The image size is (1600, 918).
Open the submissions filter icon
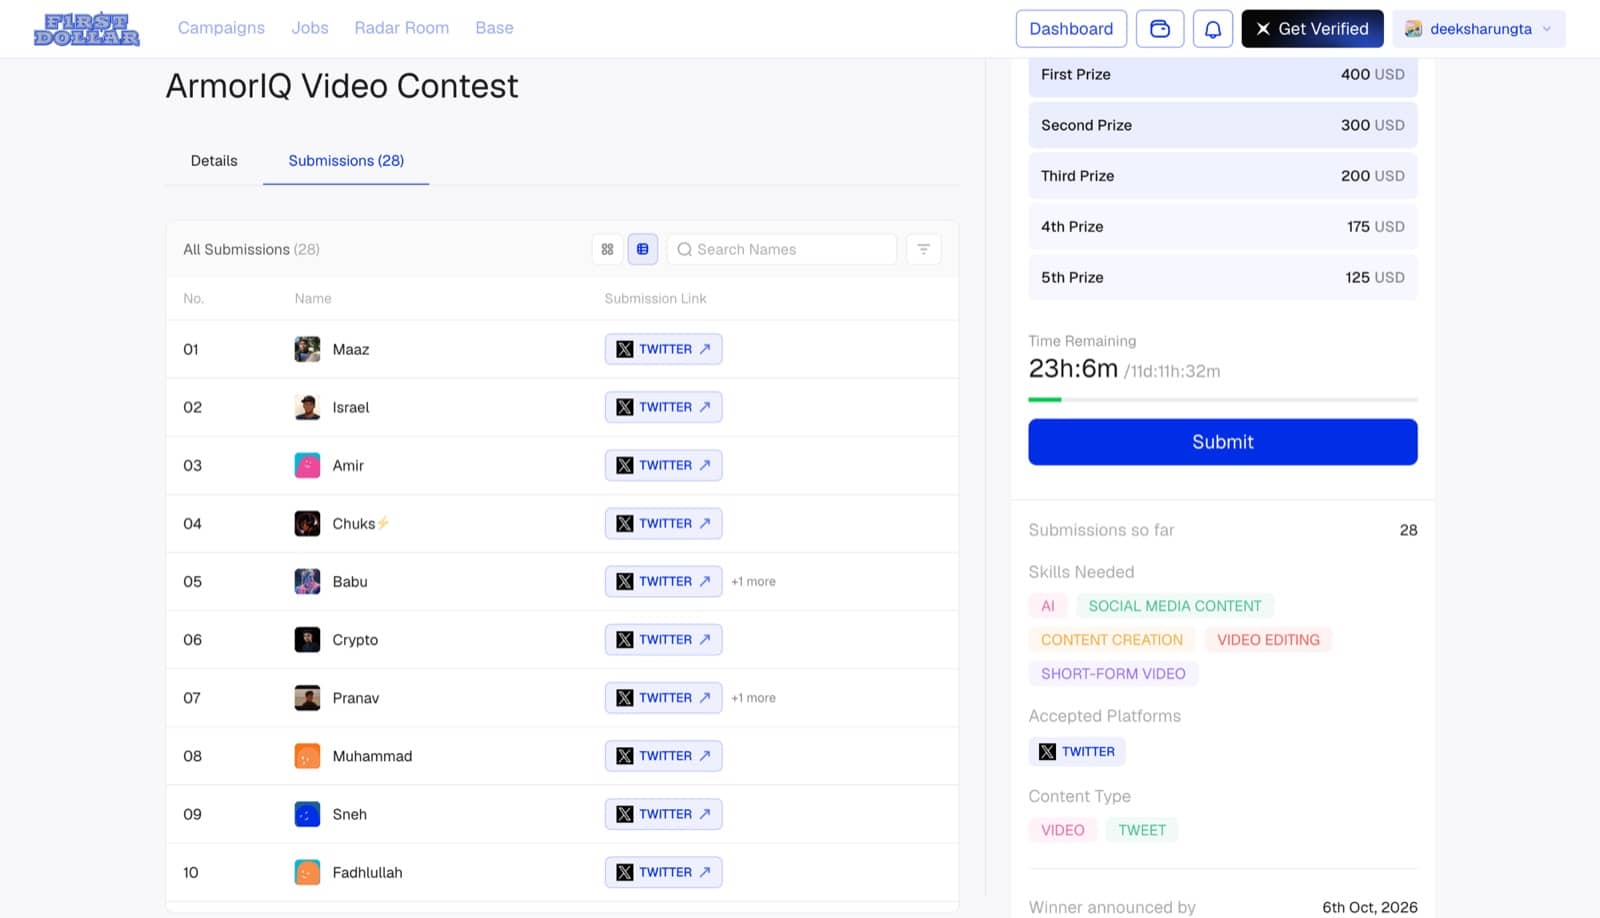923,249
